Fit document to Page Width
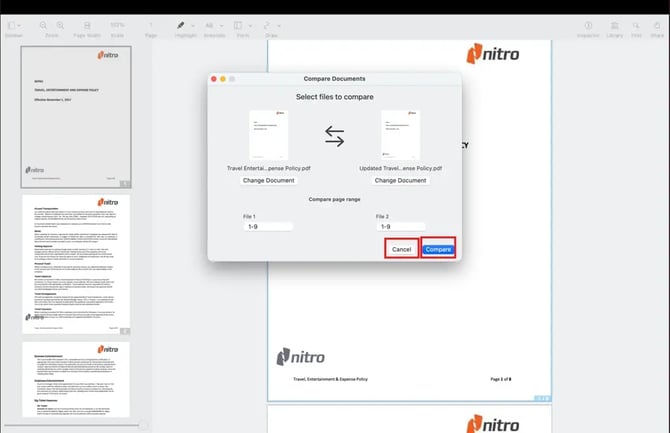 [x=87, y=26]
